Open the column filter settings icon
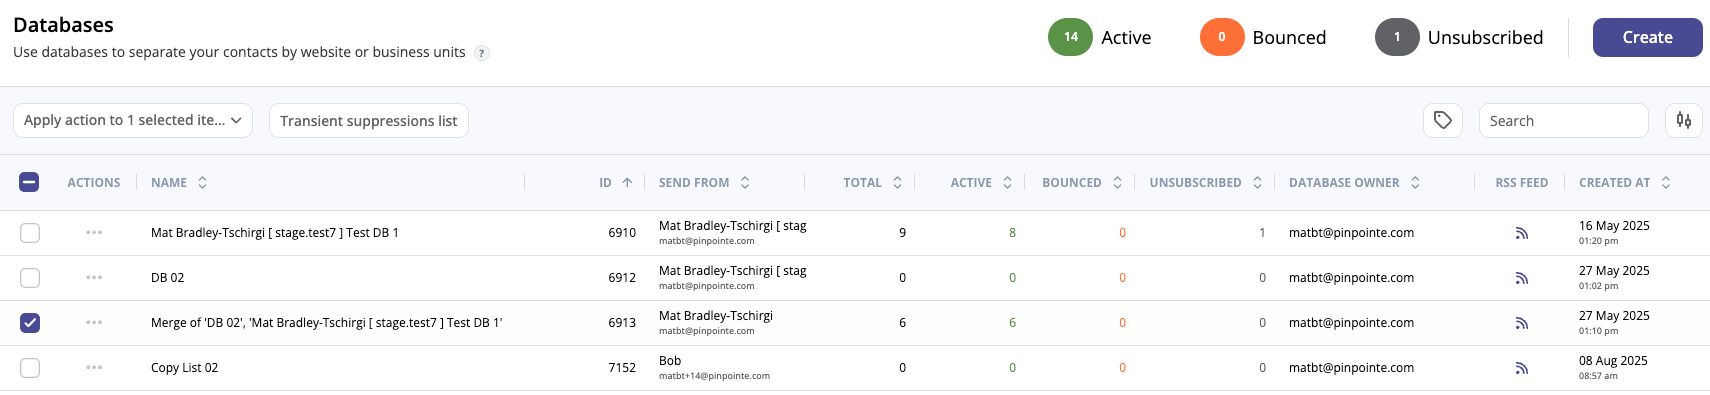 click(x=1684, y=120)
